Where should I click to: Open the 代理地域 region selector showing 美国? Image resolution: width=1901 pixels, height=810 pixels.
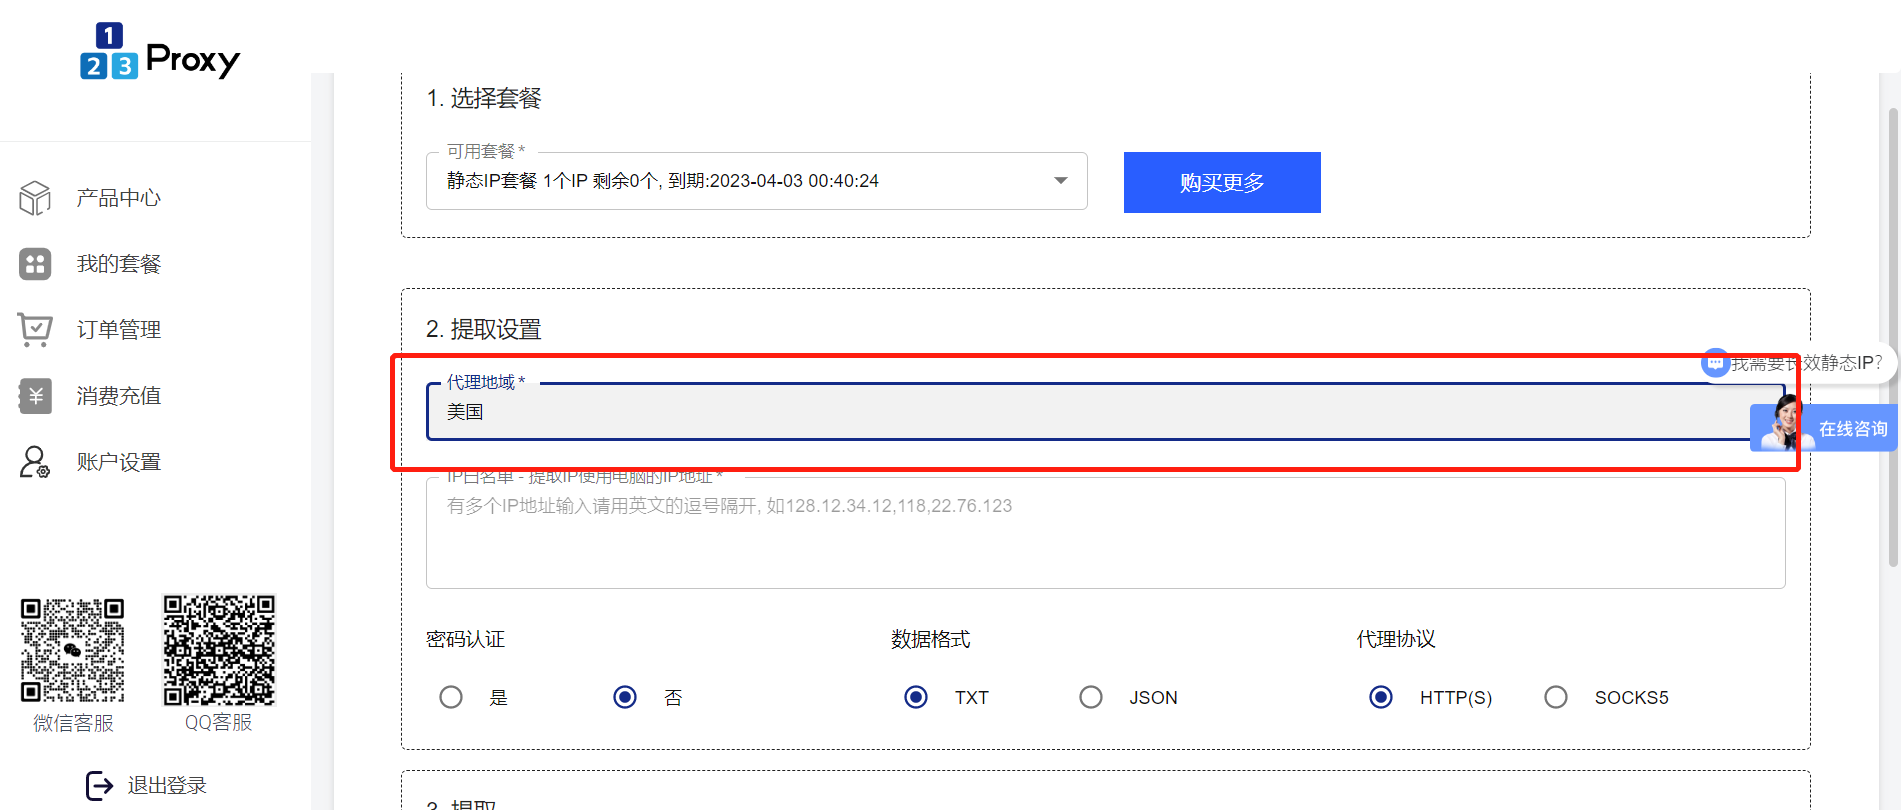[x=1090, y=412]
